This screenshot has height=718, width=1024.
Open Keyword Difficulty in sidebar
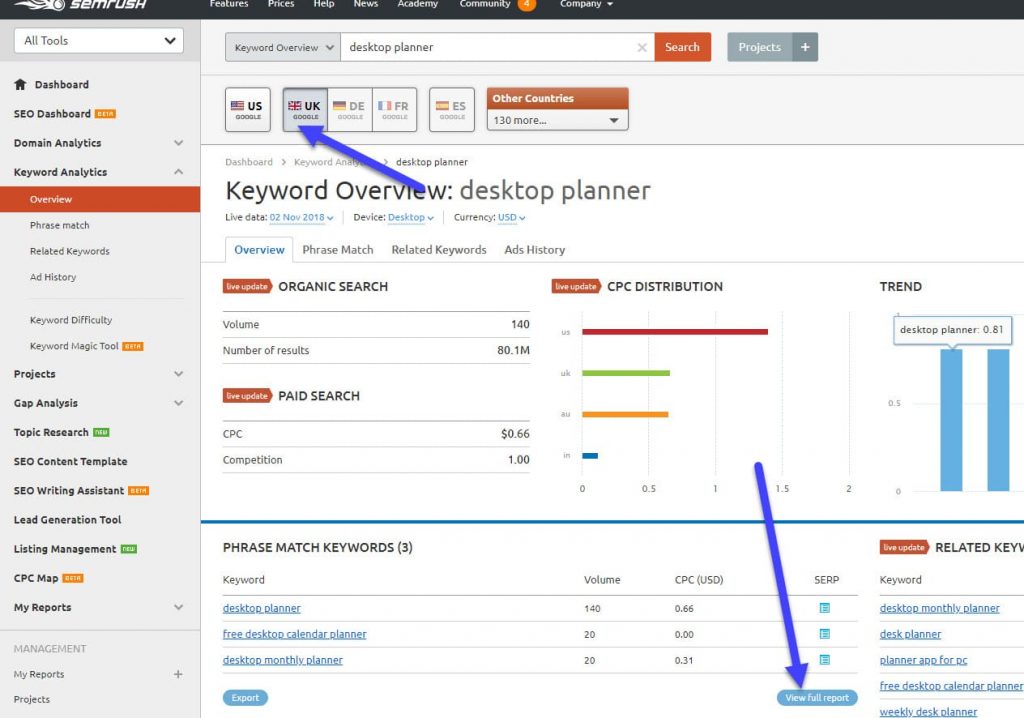pos(71,319)
